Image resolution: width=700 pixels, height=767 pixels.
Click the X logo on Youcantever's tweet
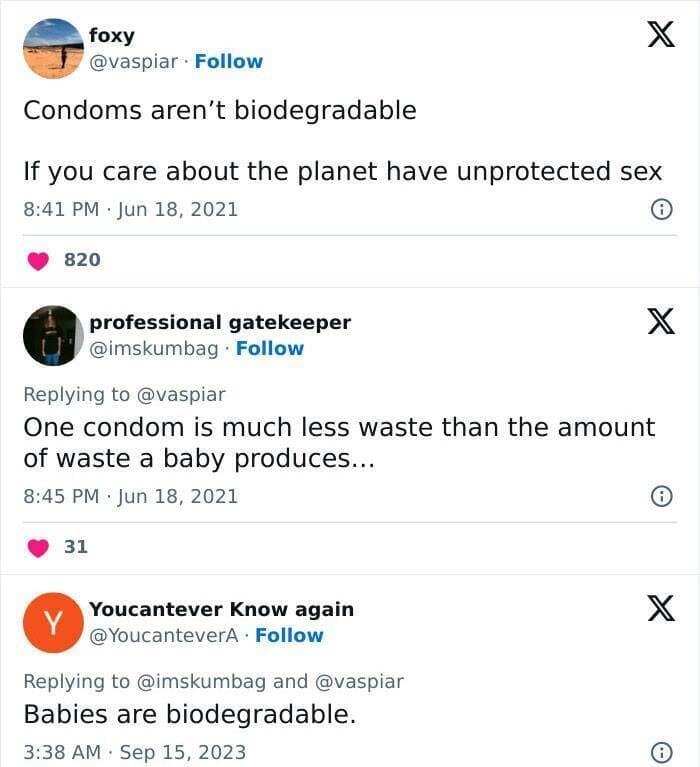point(661,608)
